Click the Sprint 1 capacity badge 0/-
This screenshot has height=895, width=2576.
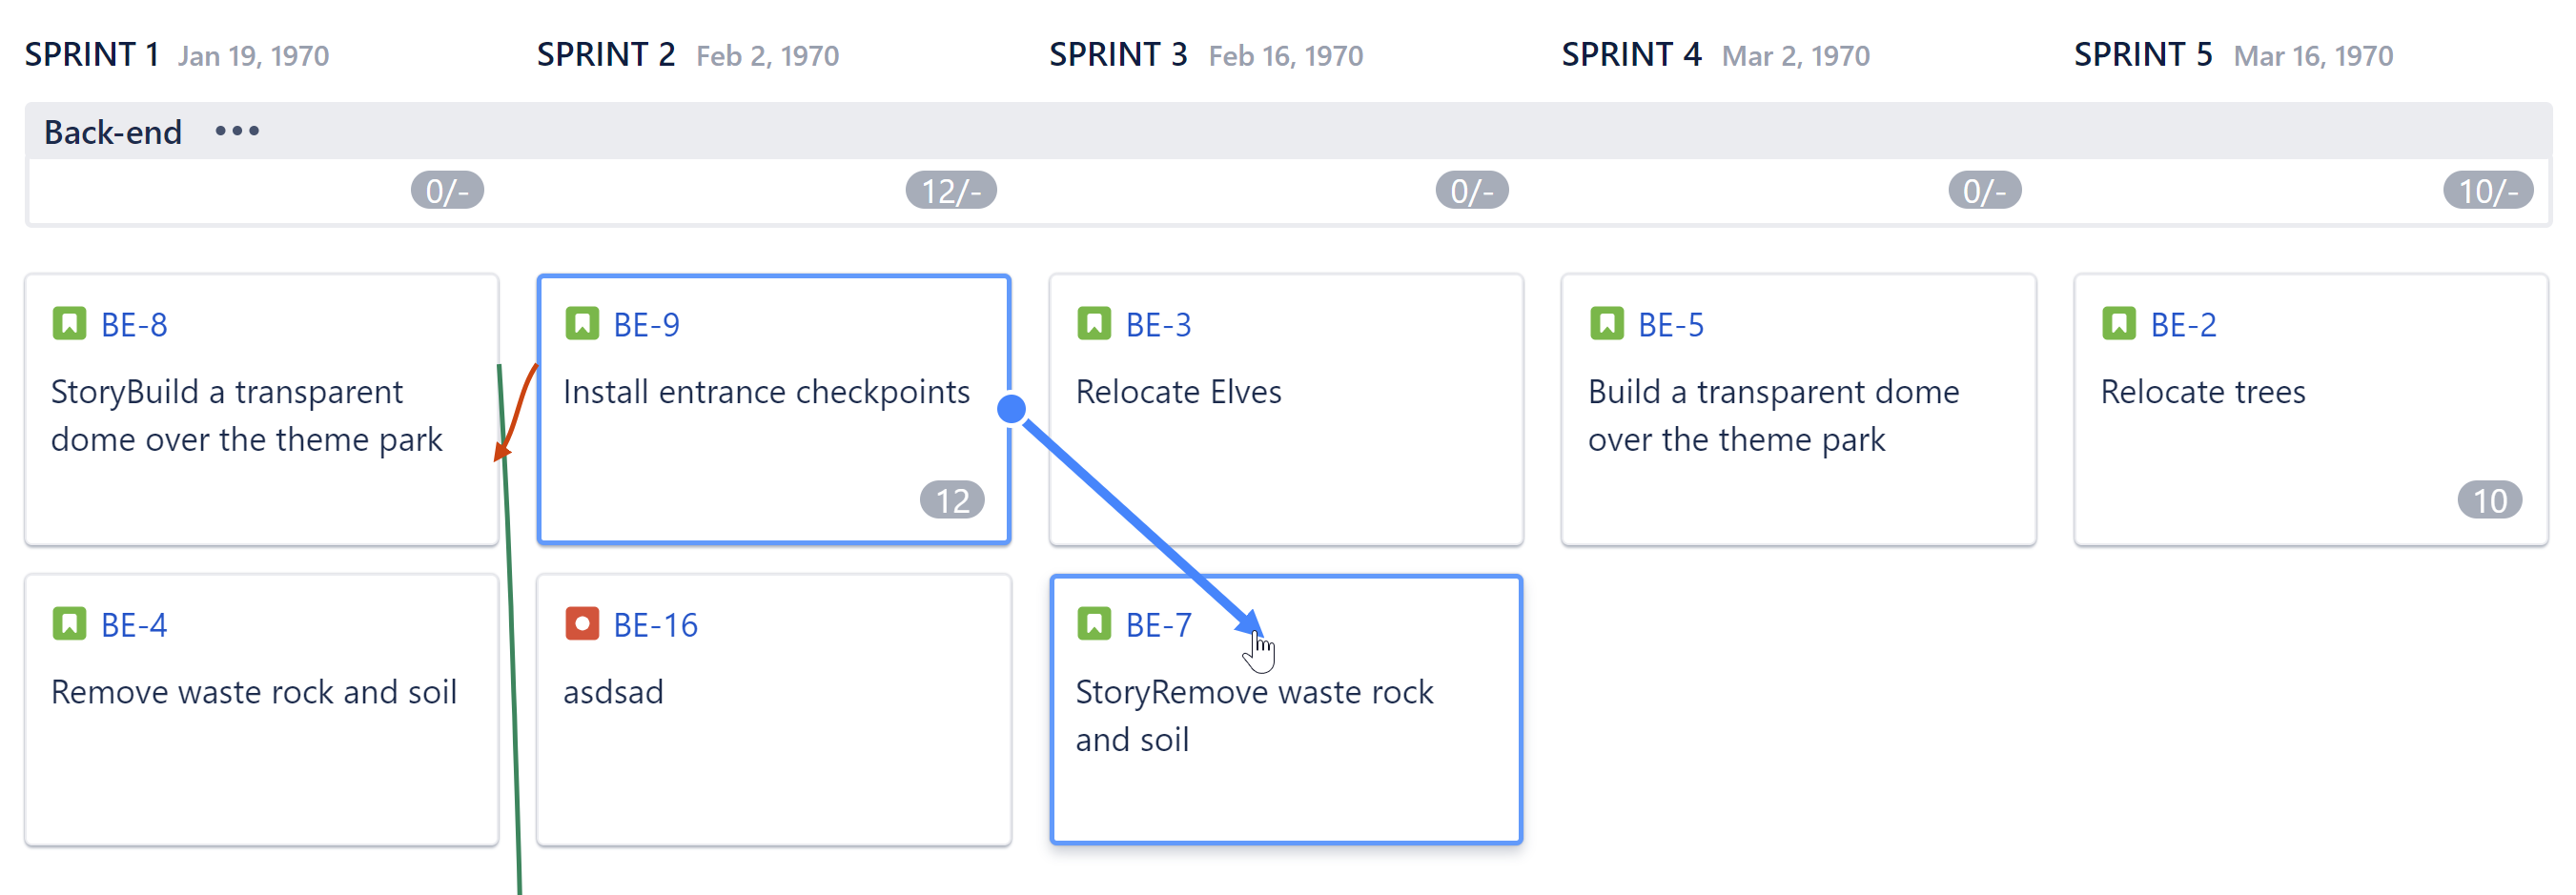pos(447,190)
